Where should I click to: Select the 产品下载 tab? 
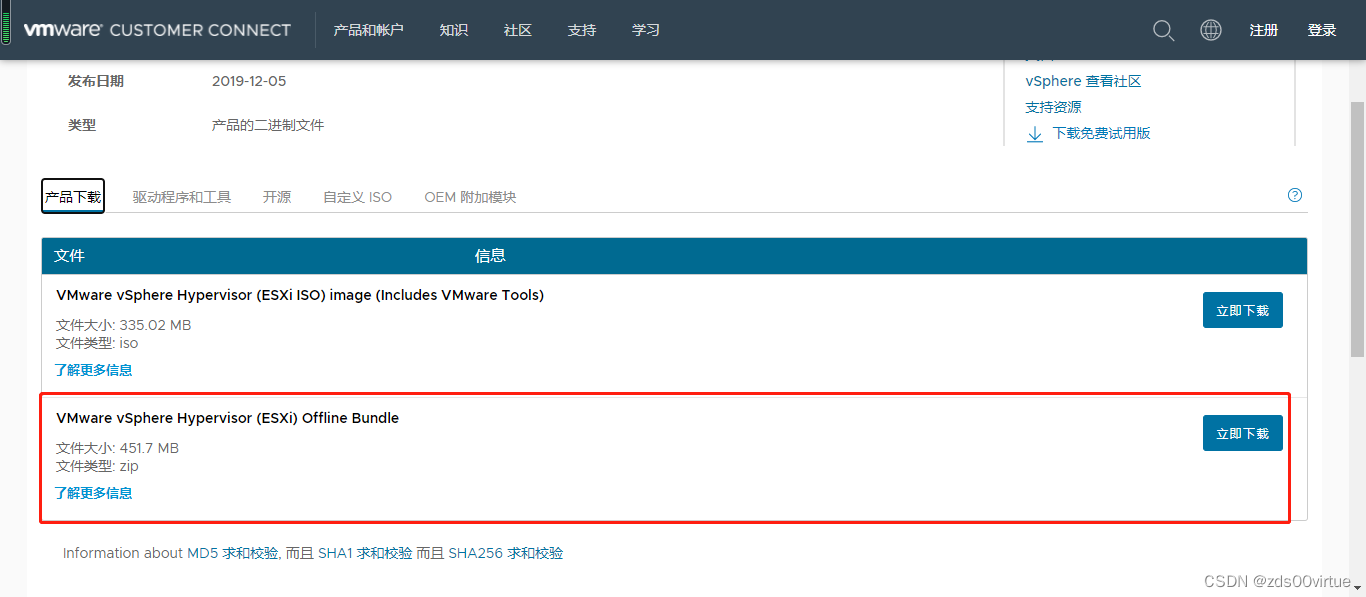[x=73, y=197]
